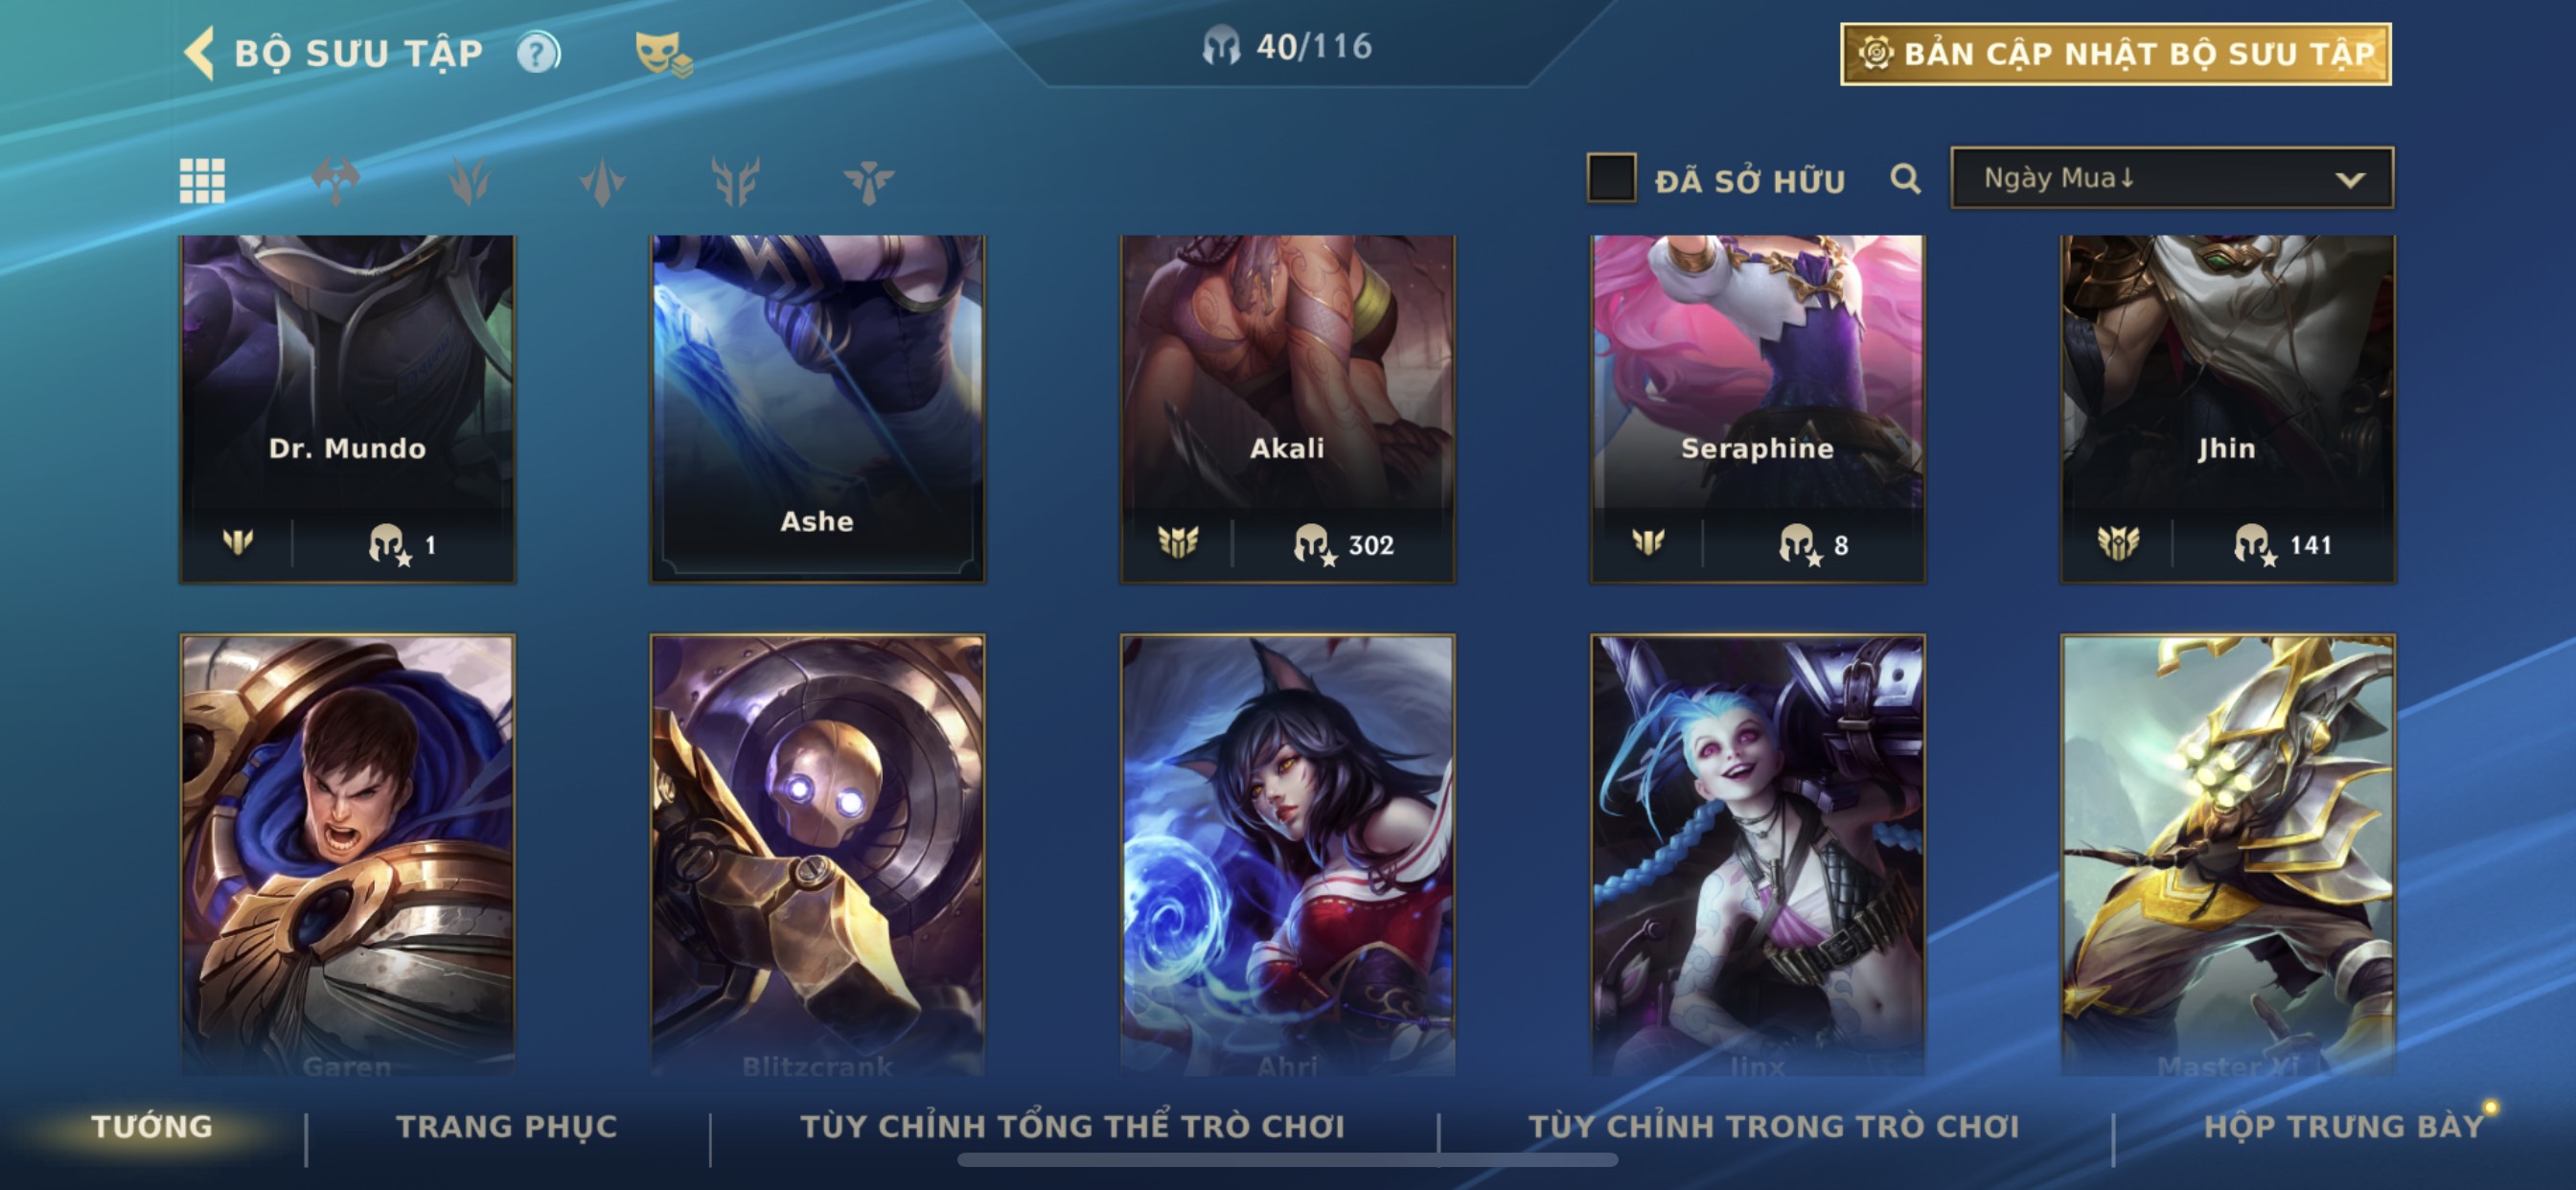Viewport: 2576px width, 1190px height.
Task: Click the Ngày Mua dropdown chevron arrow
Action: 2349,180
